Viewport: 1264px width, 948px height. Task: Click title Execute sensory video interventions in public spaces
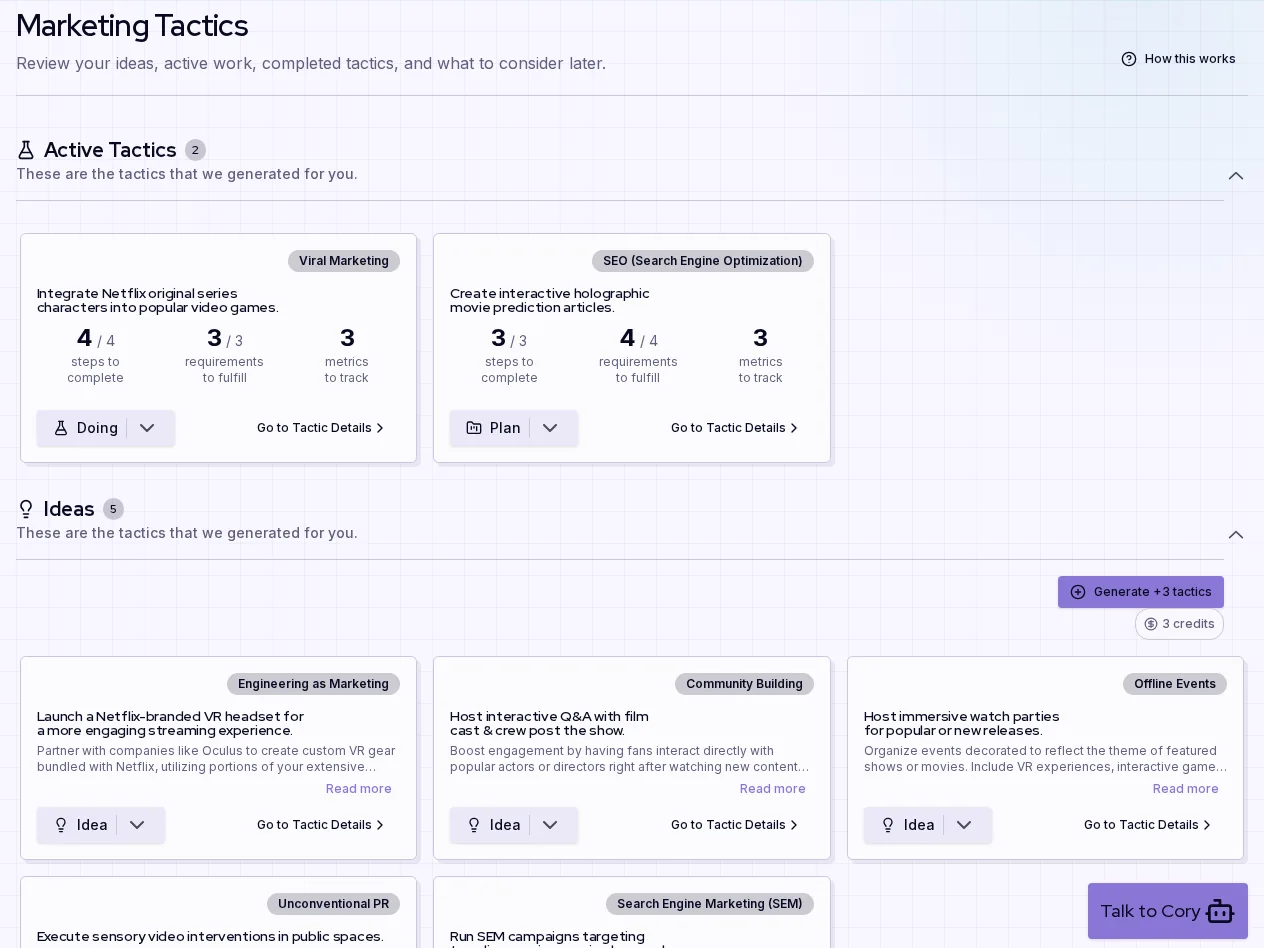pyautogui.click(x=210, y=936)
